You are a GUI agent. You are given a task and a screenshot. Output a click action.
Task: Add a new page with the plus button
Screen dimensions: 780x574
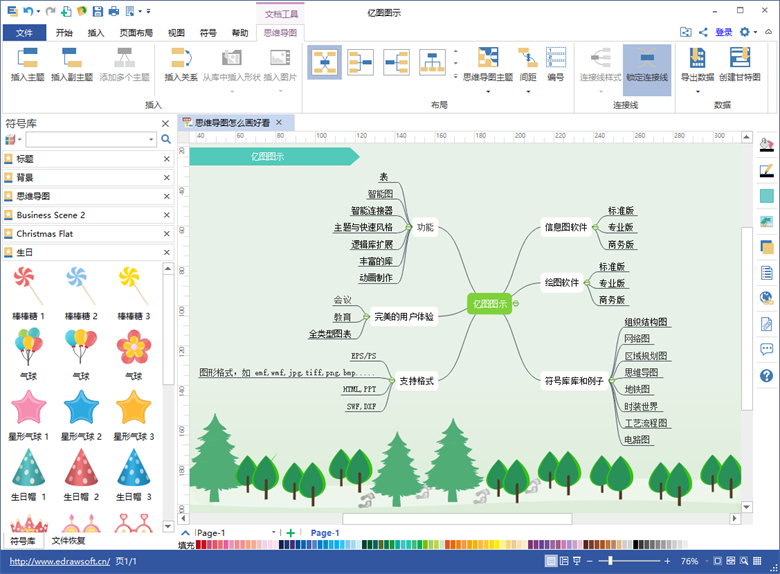click(291, 533)
